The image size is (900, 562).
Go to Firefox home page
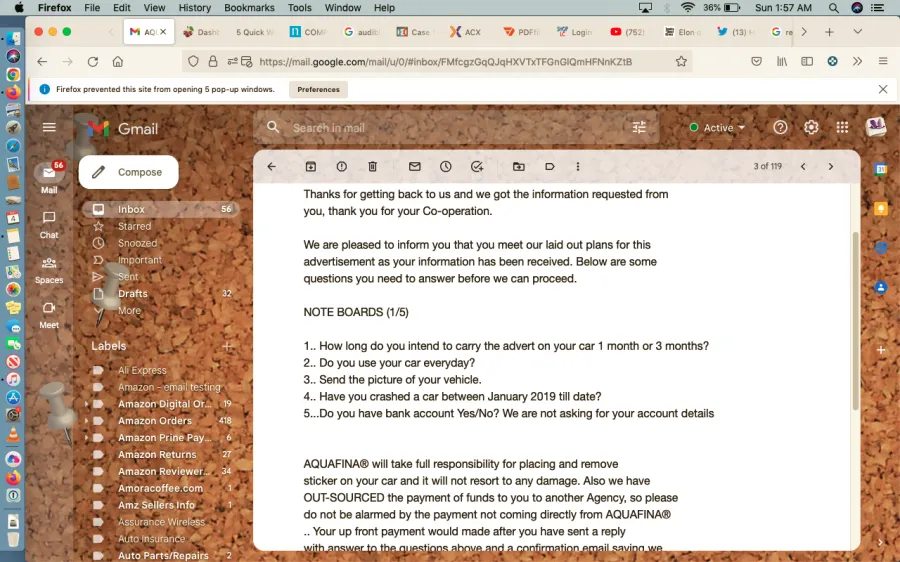118,61
